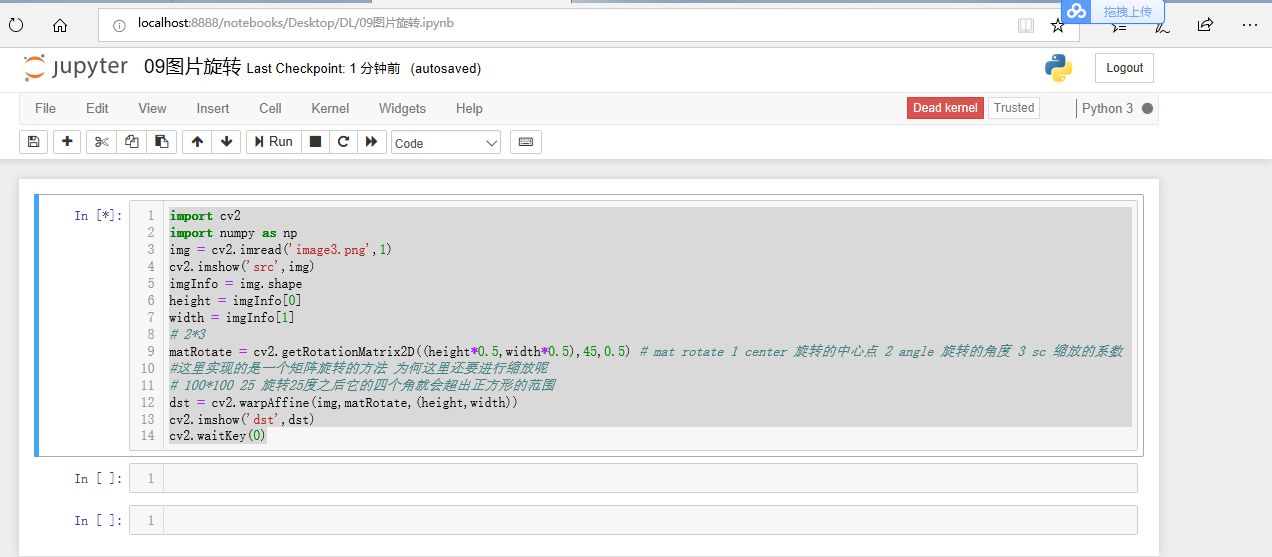Click the Python 3 kernel name
Viewport: 1272px width, 557px height.
tap(1108, 108)
